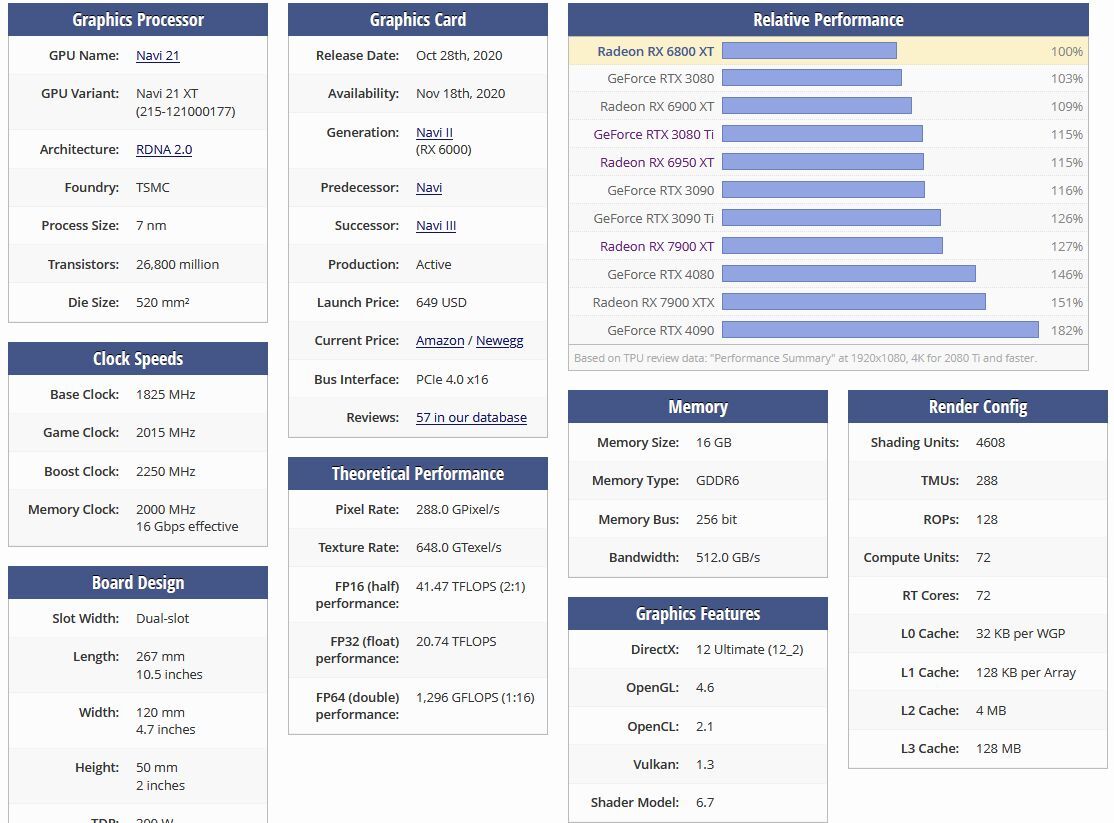
Task: Open GeForce RTX 3090 Ti comparison entry
Action: click(654, 218)
